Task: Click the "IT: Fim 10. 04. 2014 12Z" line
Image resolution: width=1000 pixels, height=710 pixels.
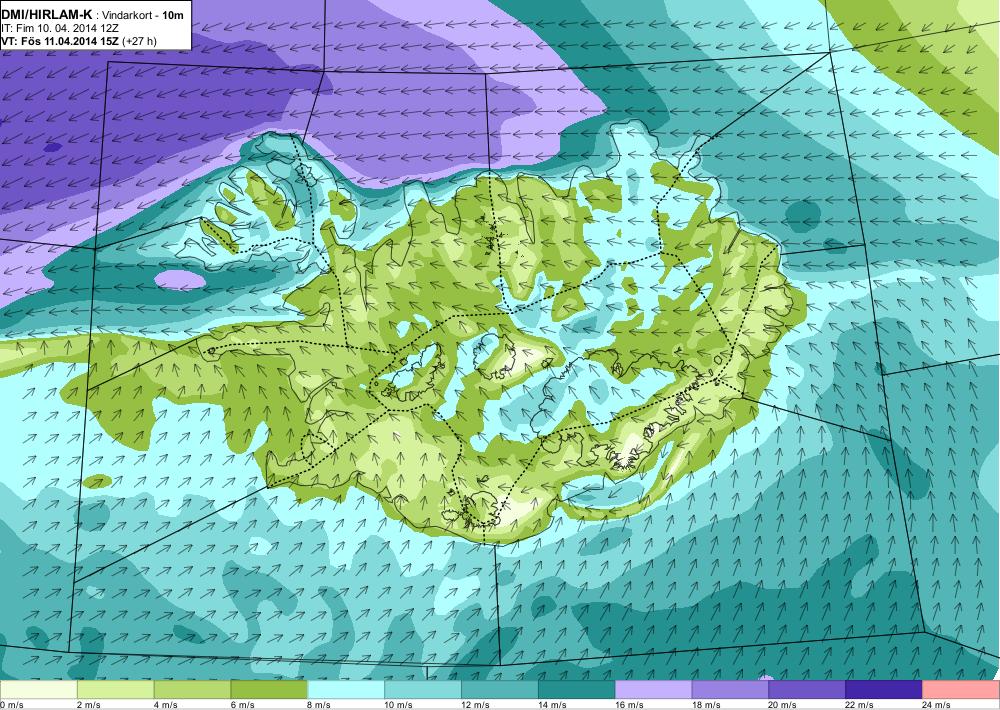Action: tap(60, 28)
